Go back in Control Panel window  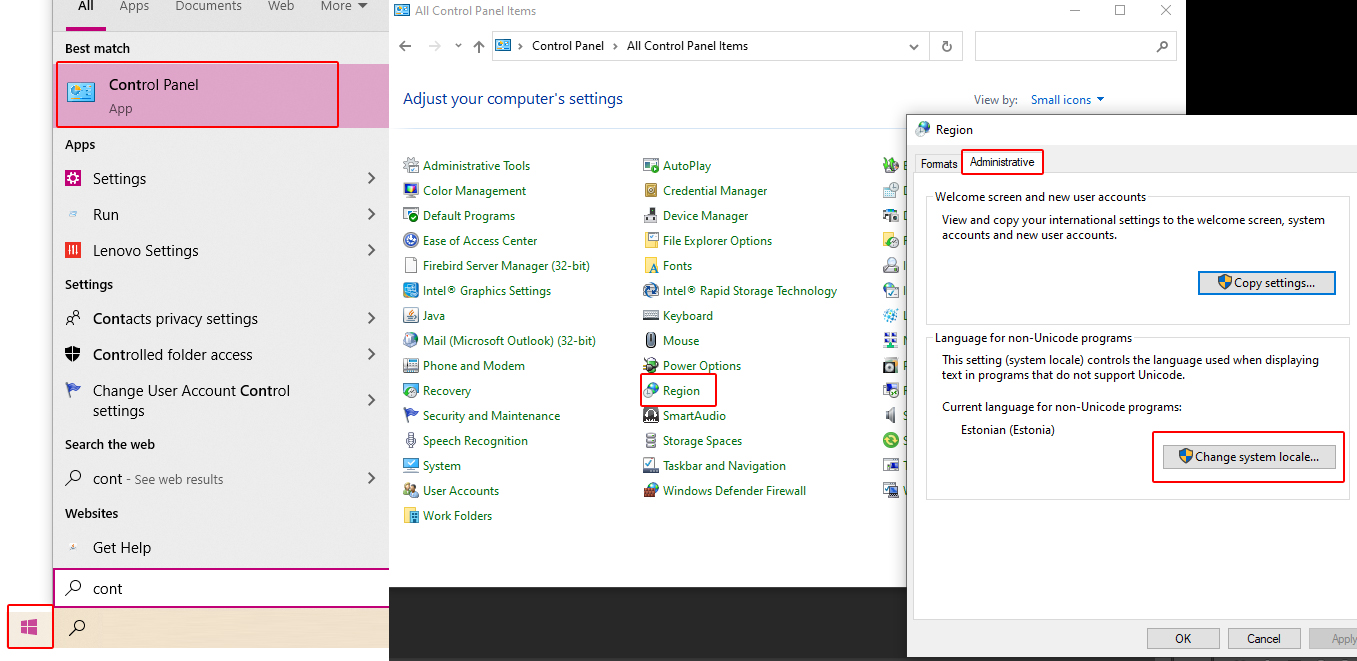pos(405,46)
